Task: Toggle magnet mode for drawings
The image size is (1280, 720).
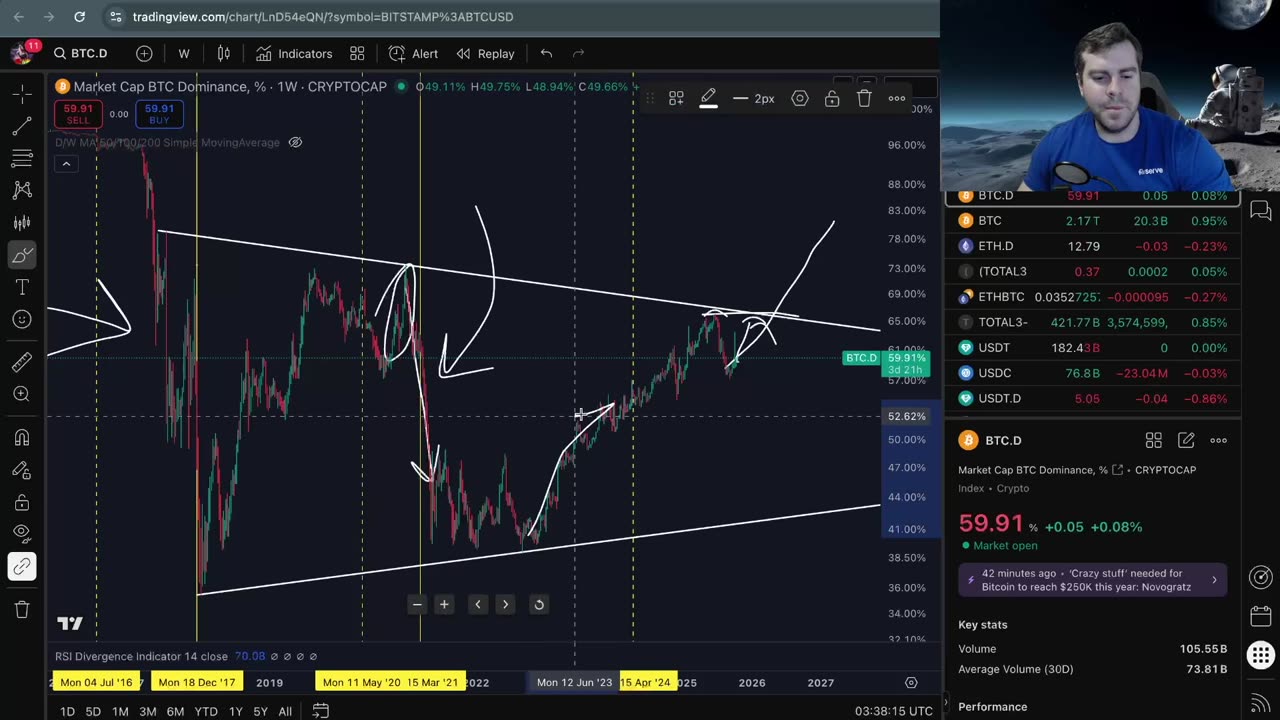Action: coord(22,437)
